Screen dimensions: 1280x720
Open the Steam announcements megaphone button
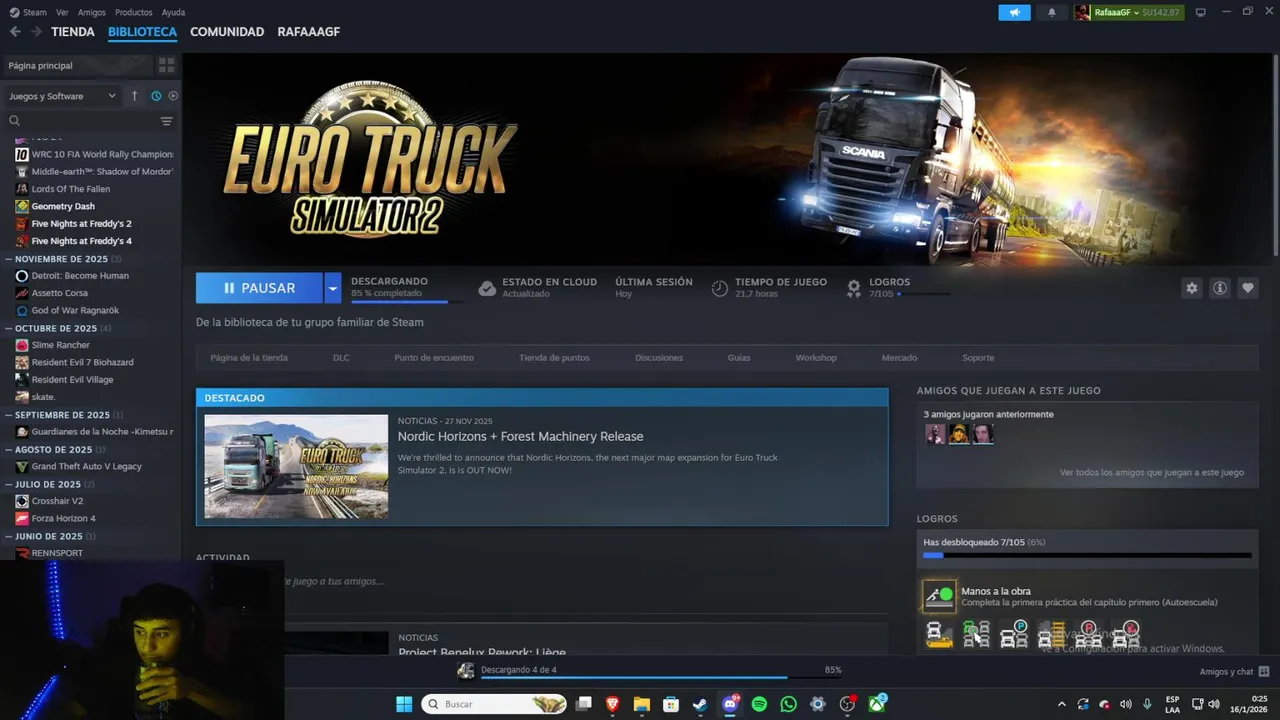(1014, 12)
